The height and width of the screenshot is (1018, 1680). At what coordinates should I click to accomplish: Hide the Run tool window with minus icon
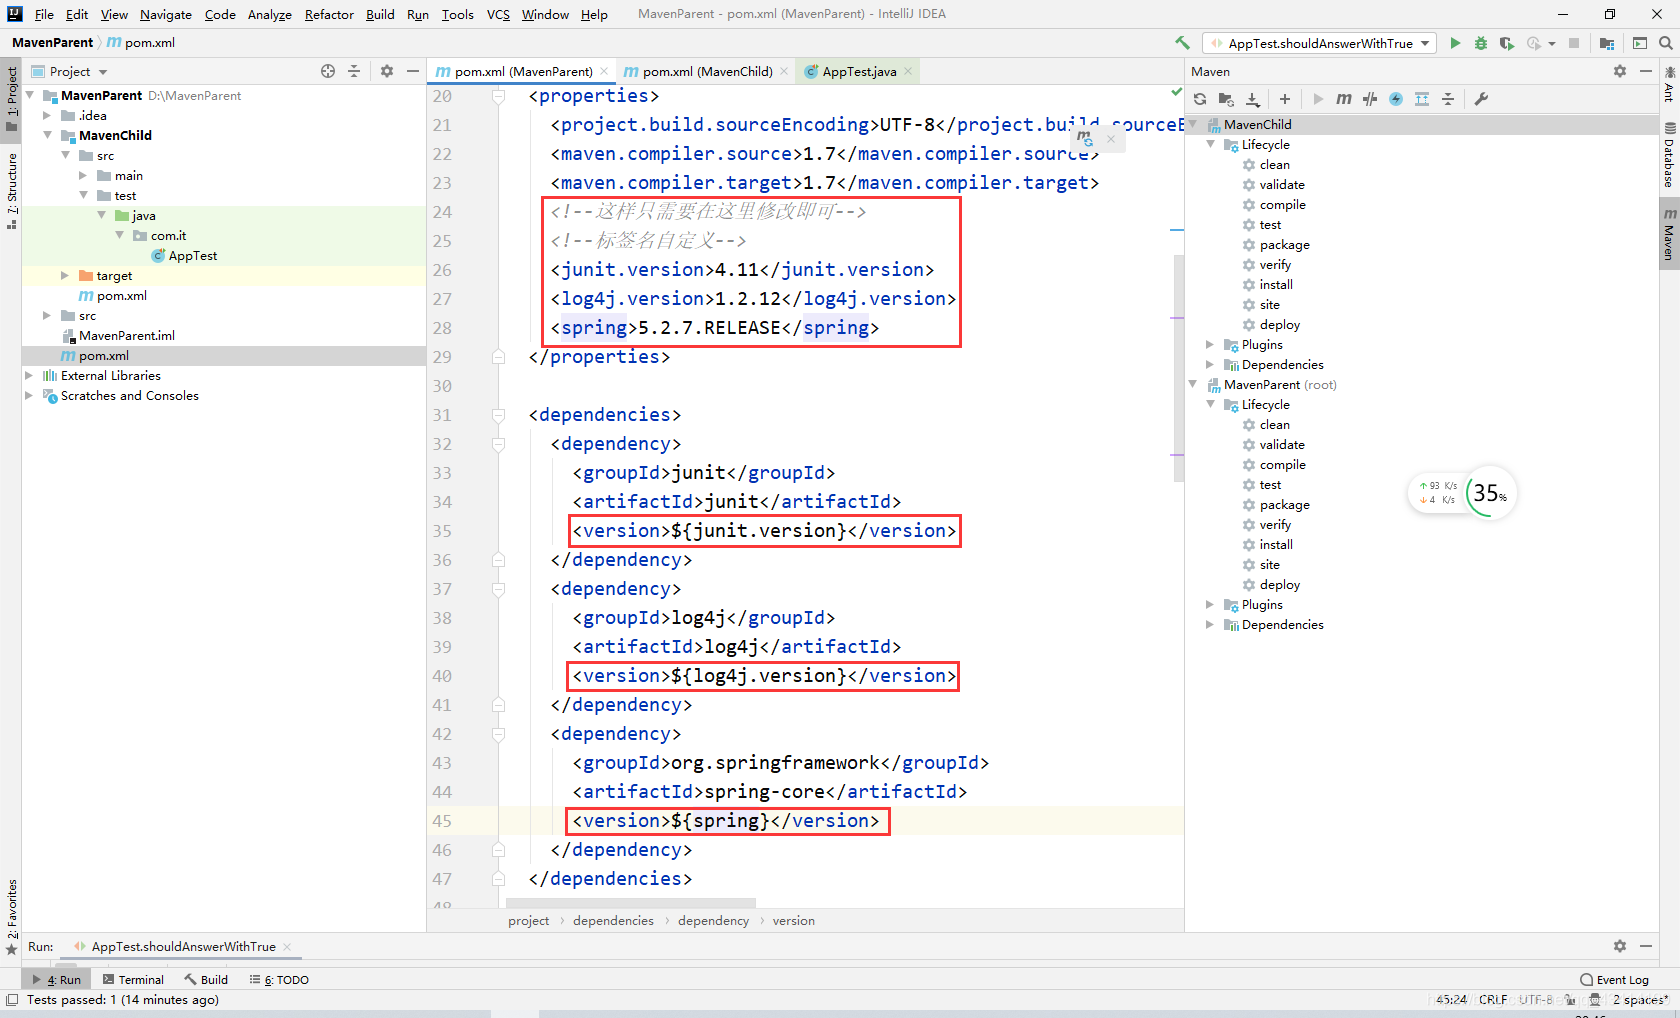[x=1646, y=946]
